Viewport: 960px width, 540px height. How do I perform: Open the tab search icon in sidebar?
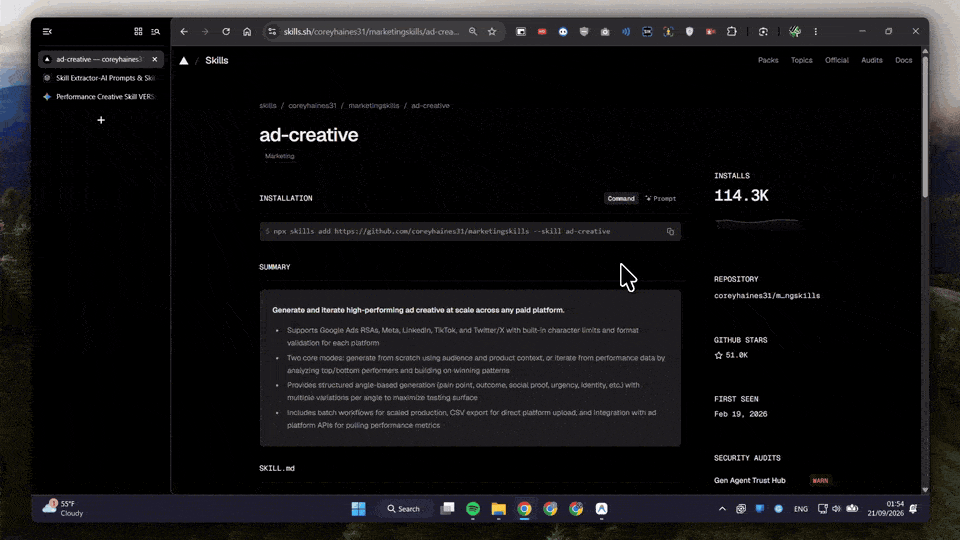coord(156,31)
